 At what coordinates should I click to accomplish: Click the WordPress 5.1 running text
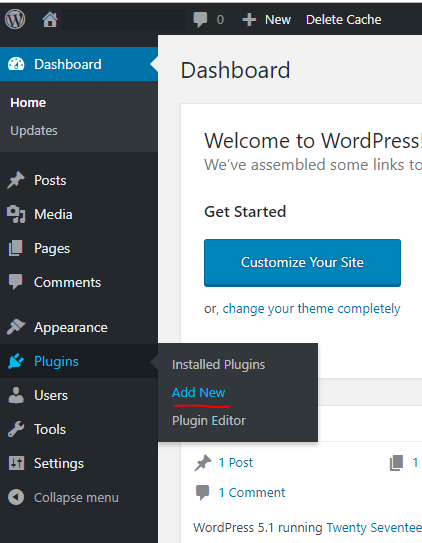click(258, 528)
